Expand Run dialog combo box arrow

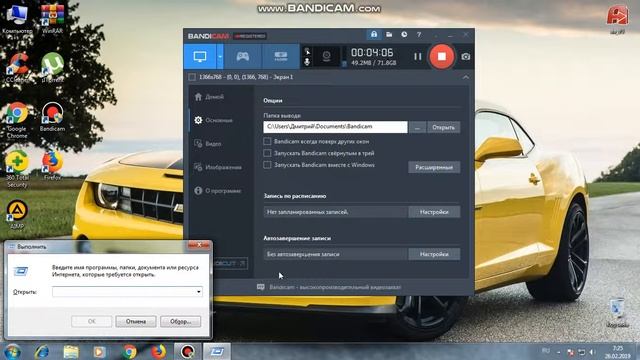199,291
